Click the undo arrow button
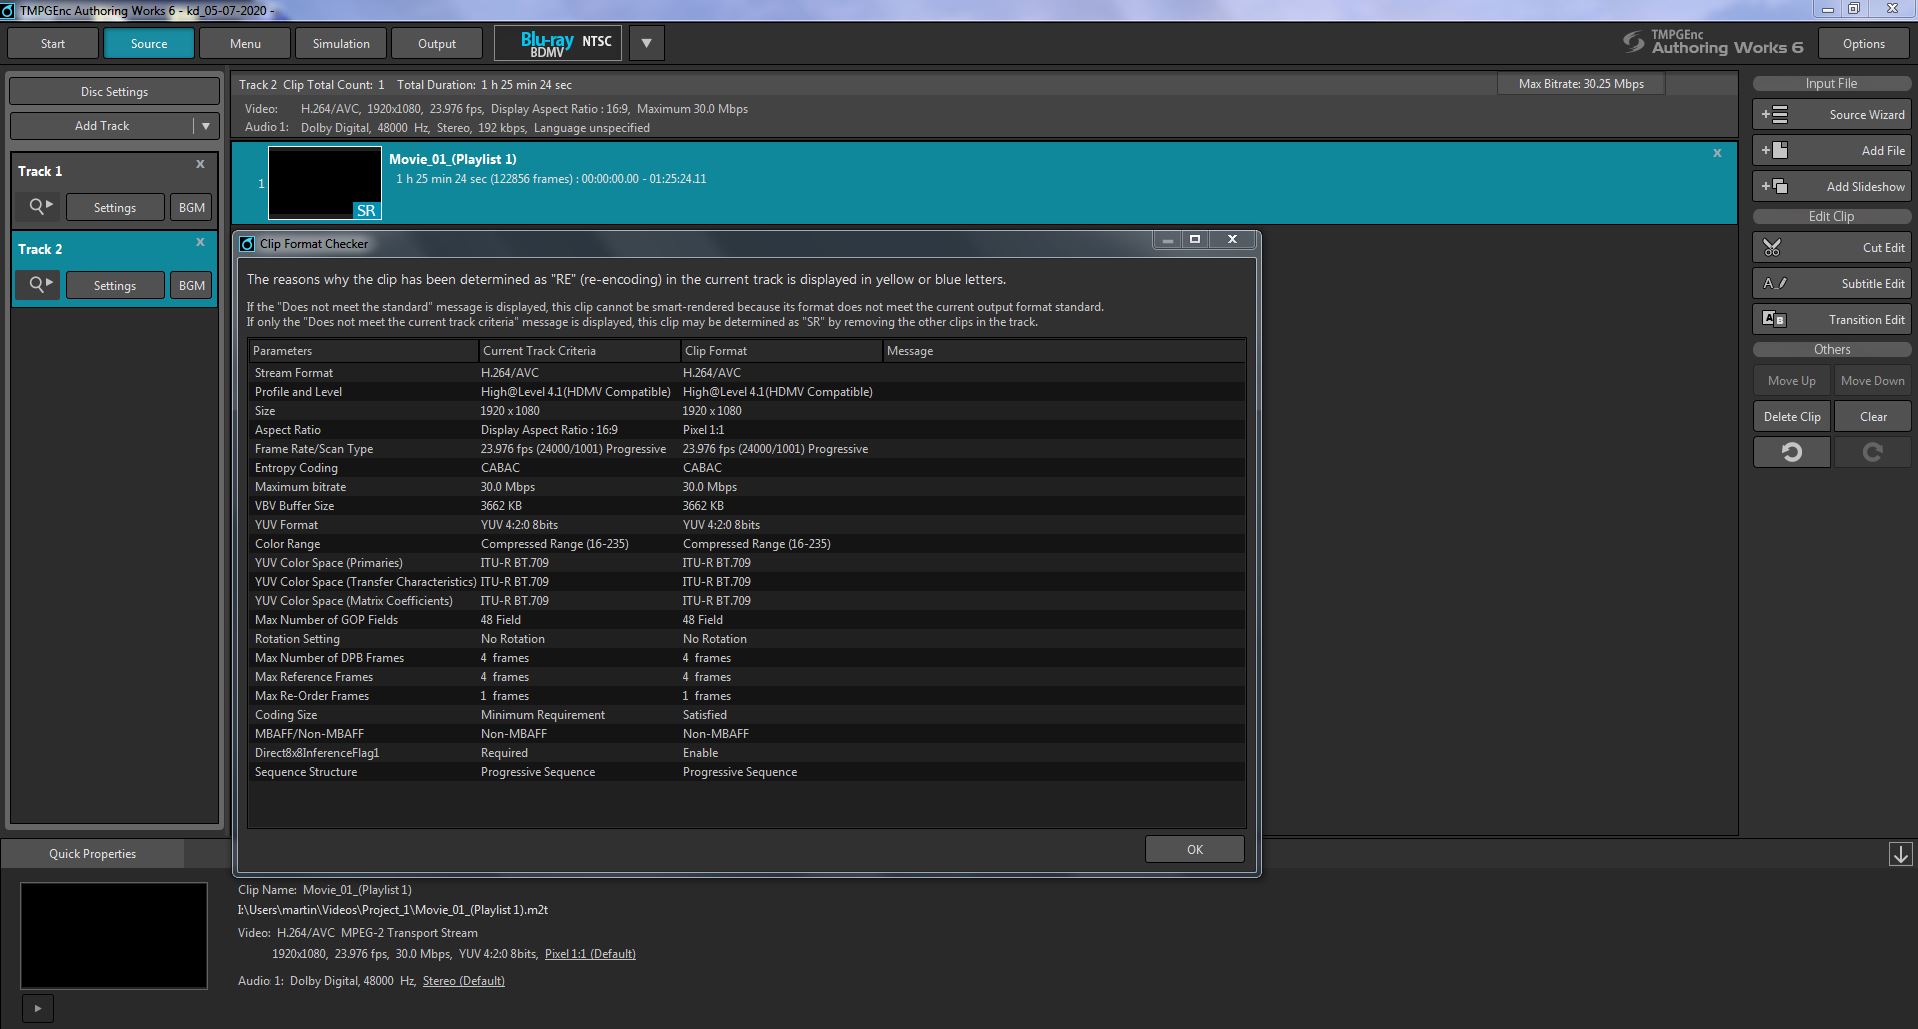 [x=1791, y=452]
